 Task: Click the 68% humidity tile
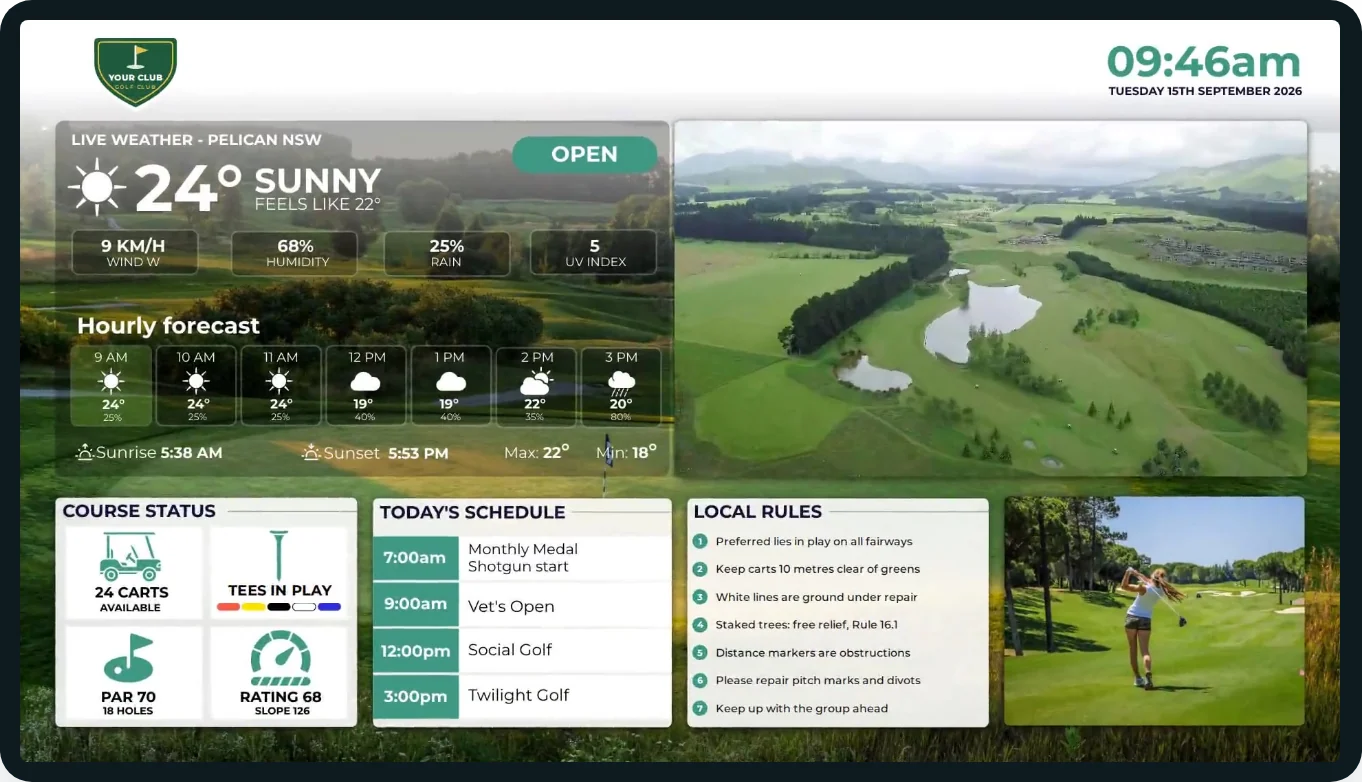(x=295, y=253)
